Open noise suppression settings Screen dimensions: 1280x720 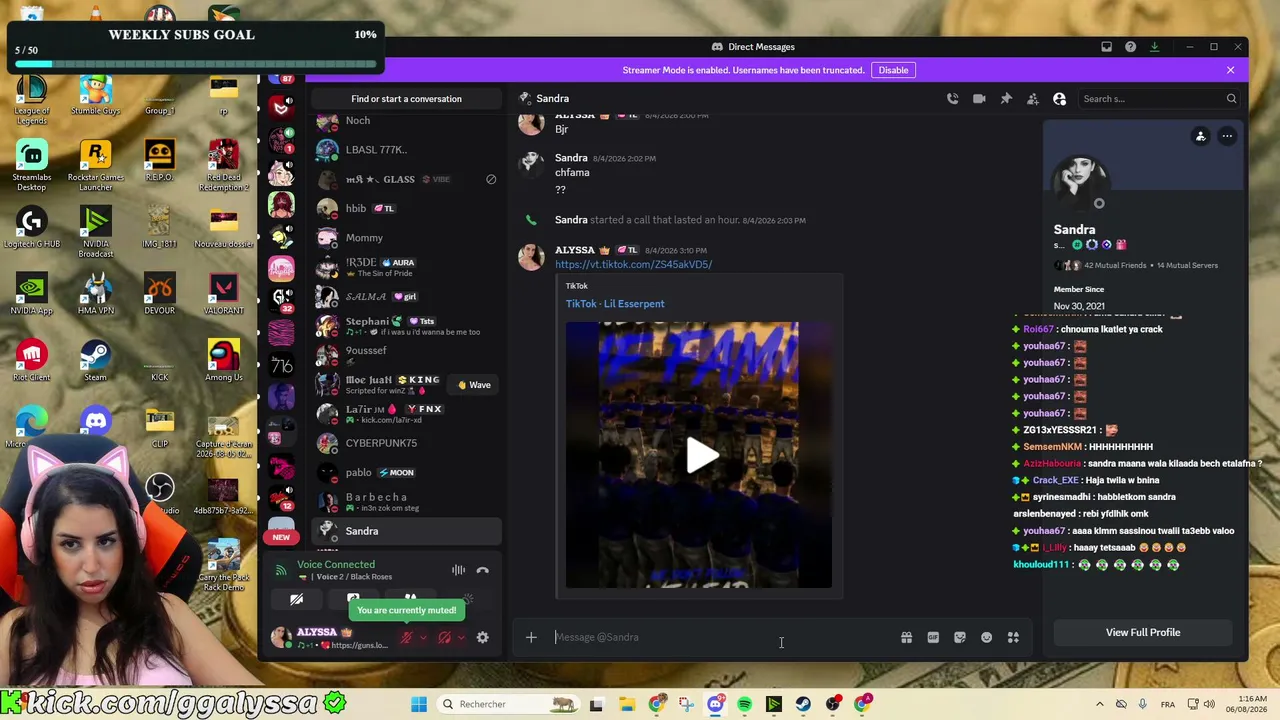point(458,570)
